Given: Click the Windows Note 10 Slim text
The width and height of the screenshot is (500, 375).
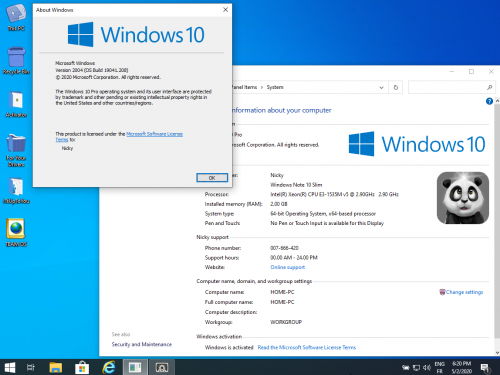Looking at the screenshot, I should tap(296, 185).
